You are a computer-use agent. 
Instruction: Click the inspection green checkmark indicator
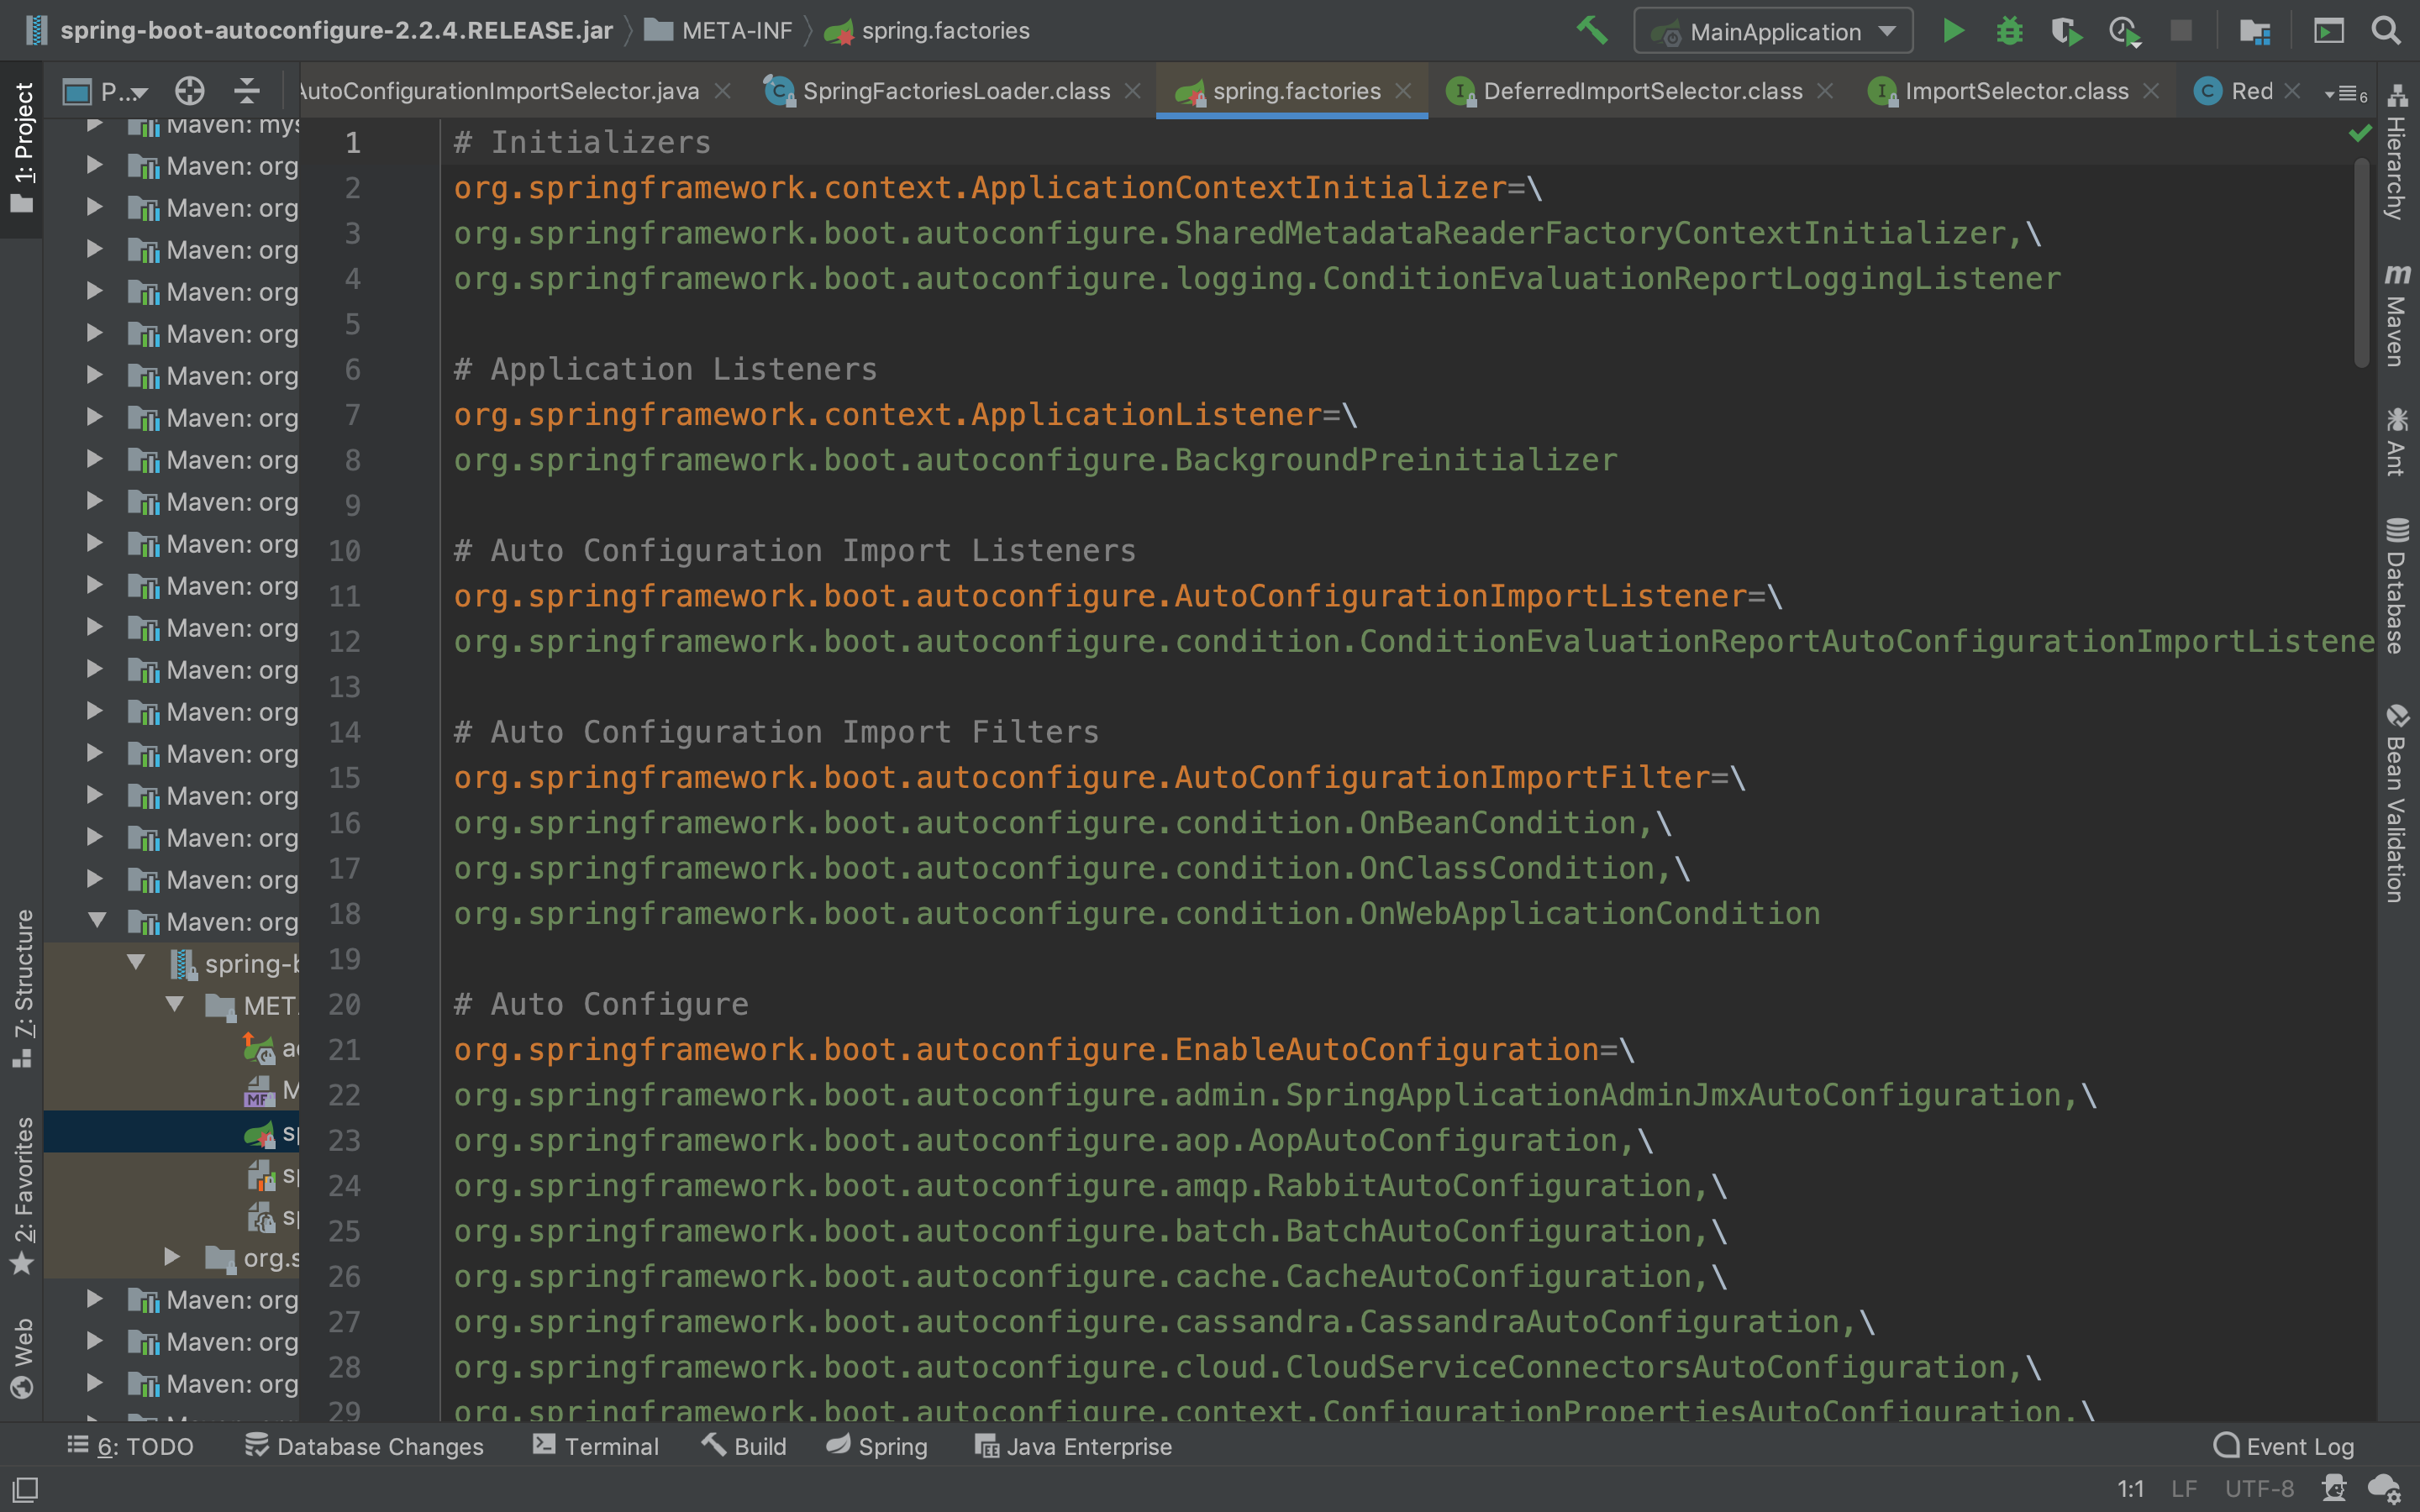pyautogui.click(x=2360, y=133)
